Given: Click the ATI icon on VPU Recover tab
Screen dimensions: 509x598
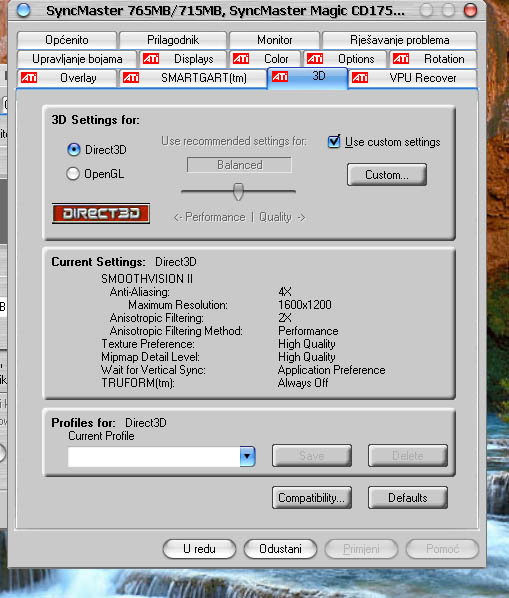Looking at the screenshot, I should coord(360,78).
